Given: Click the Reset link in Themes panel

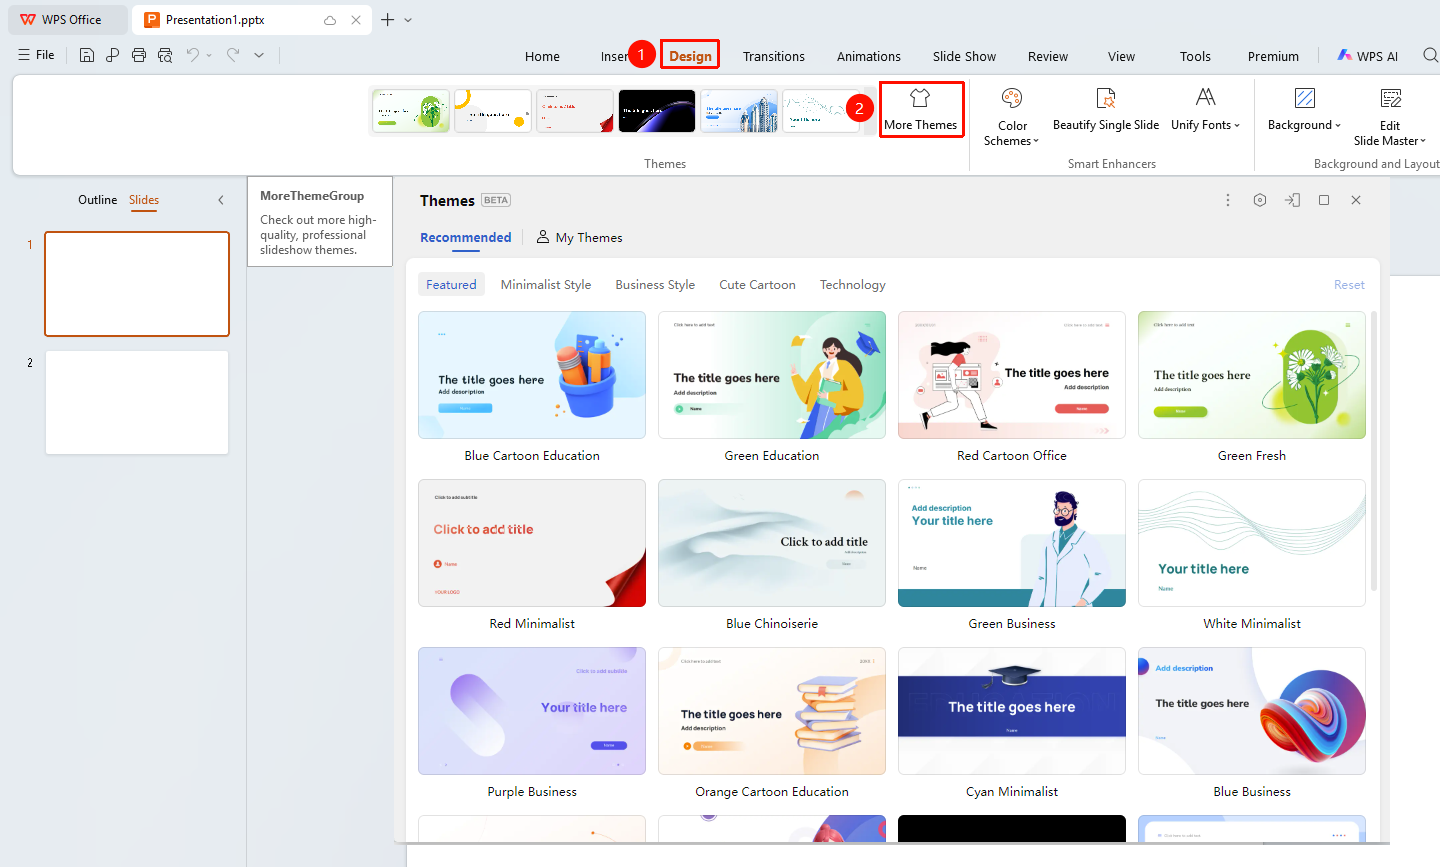Looking at the screenshot, I should click(x=1349, y=285).
